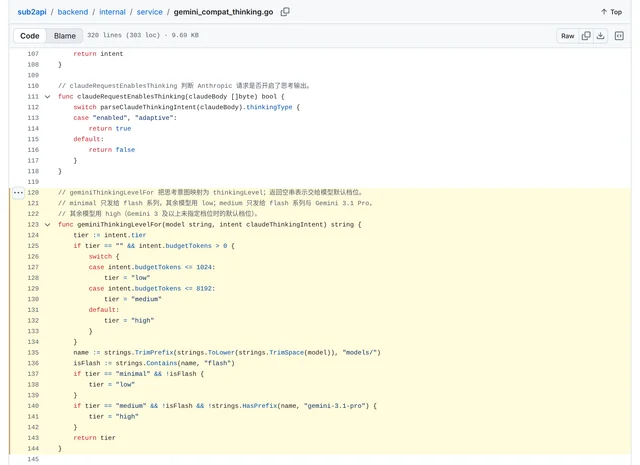The width and height of the screenshot is (640, 465).
Task: Open symbols panel icon
Action: tap(619, 36)
